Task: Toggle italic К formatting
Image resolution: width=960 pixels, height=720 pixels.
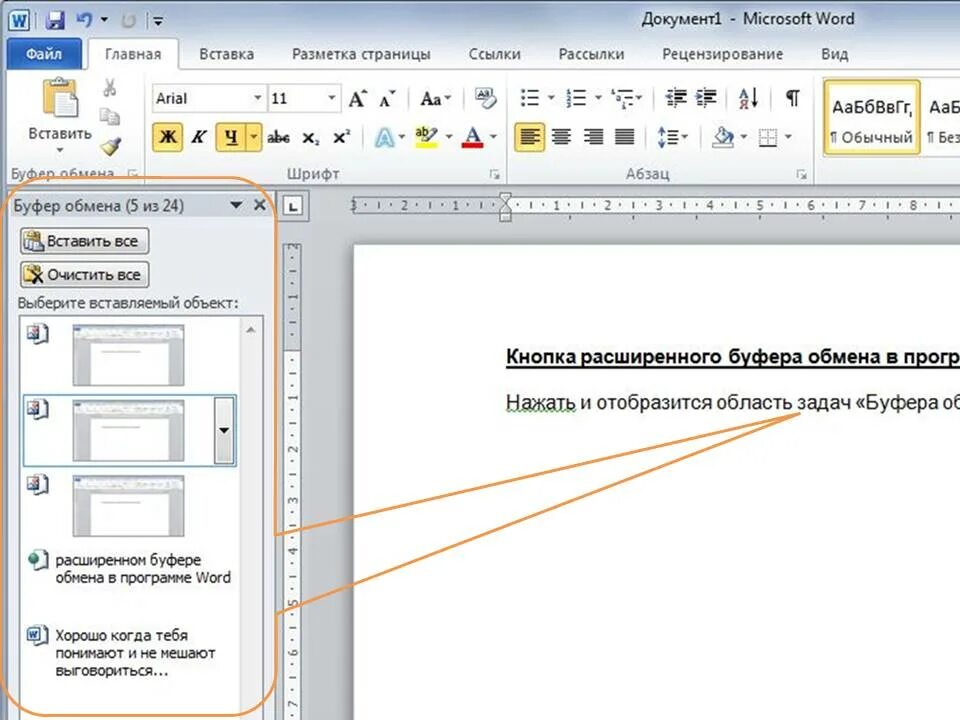Action: (x=199, y=137)
